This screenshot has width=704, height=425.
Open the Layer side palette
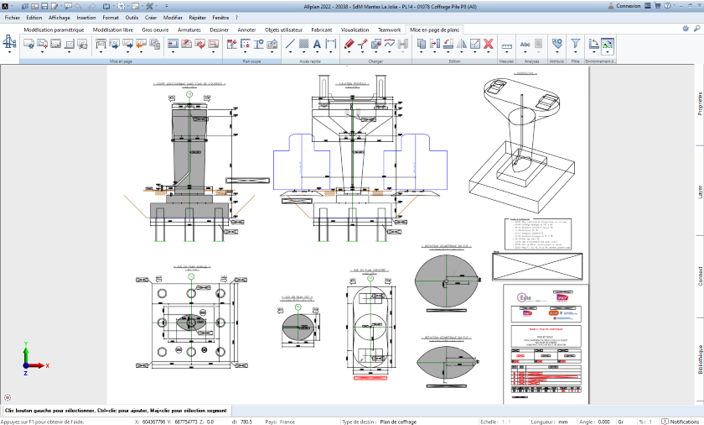[700, 192]
